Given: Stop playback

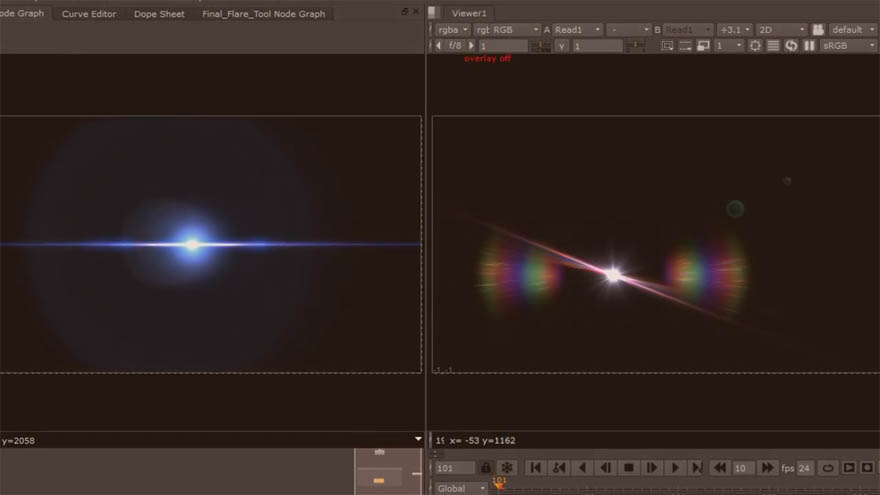Looking at the screenshot, I should (629, 468).
